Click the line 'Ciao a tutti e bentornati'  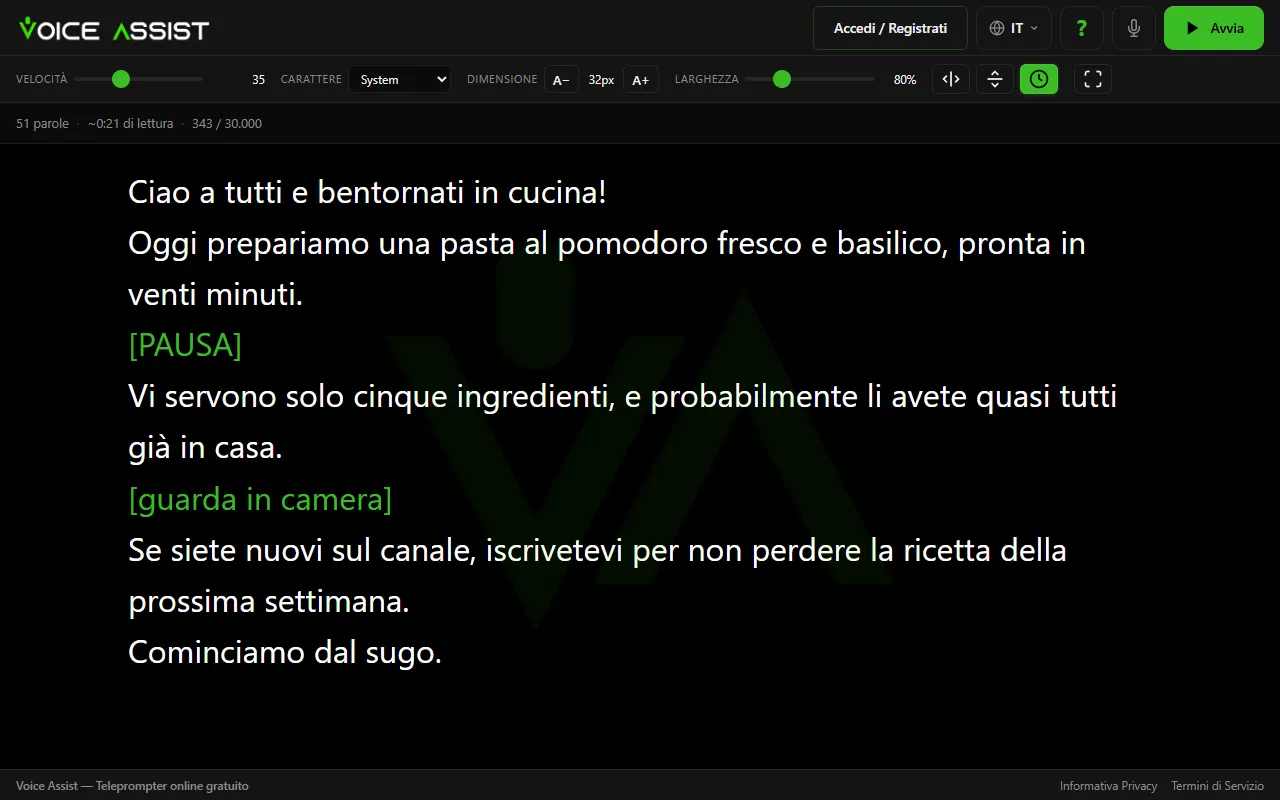(367, 192)
